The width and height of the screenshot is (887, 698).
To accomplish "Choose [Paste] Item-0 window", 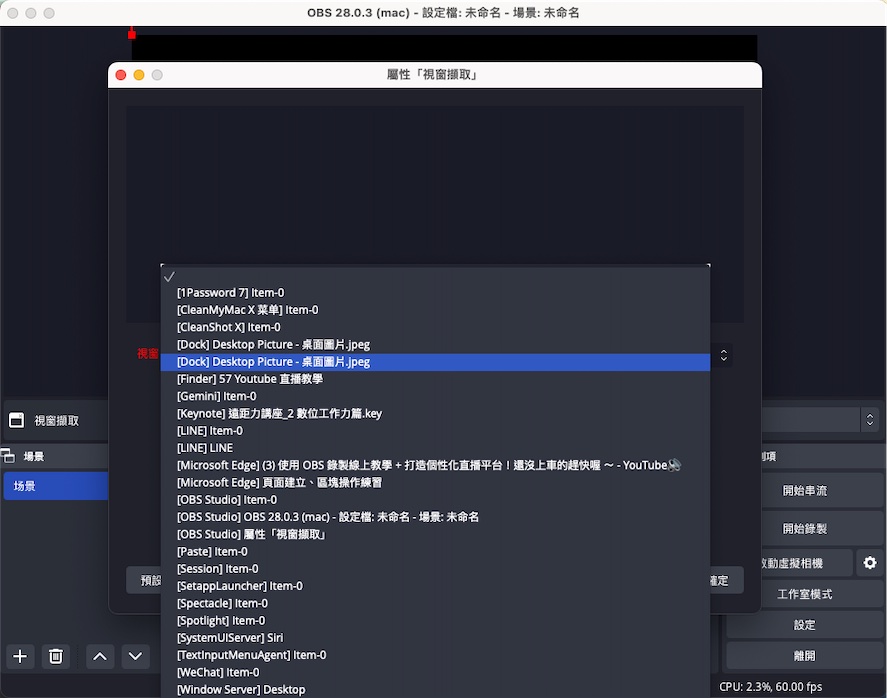I will [435, 551].
